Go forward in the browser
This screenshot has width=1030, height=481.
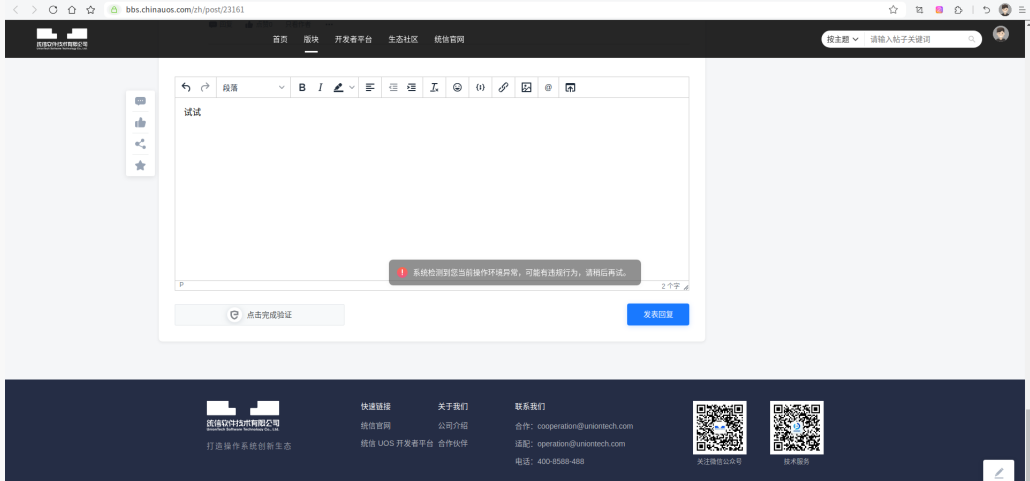tap(34, 10)
